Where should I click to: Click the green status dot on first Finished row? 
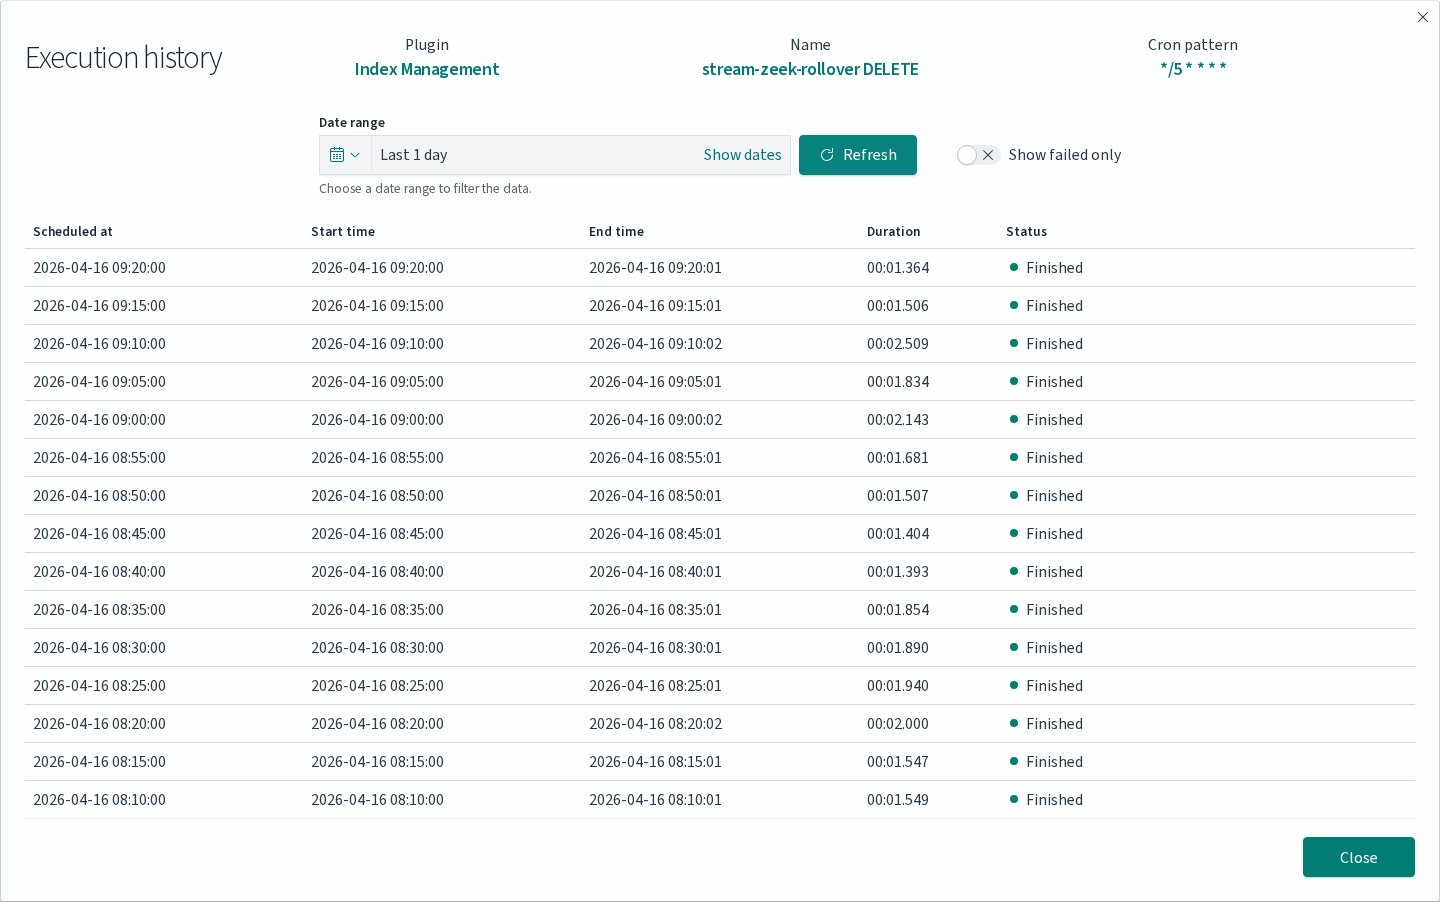(x=1014, y=267)
